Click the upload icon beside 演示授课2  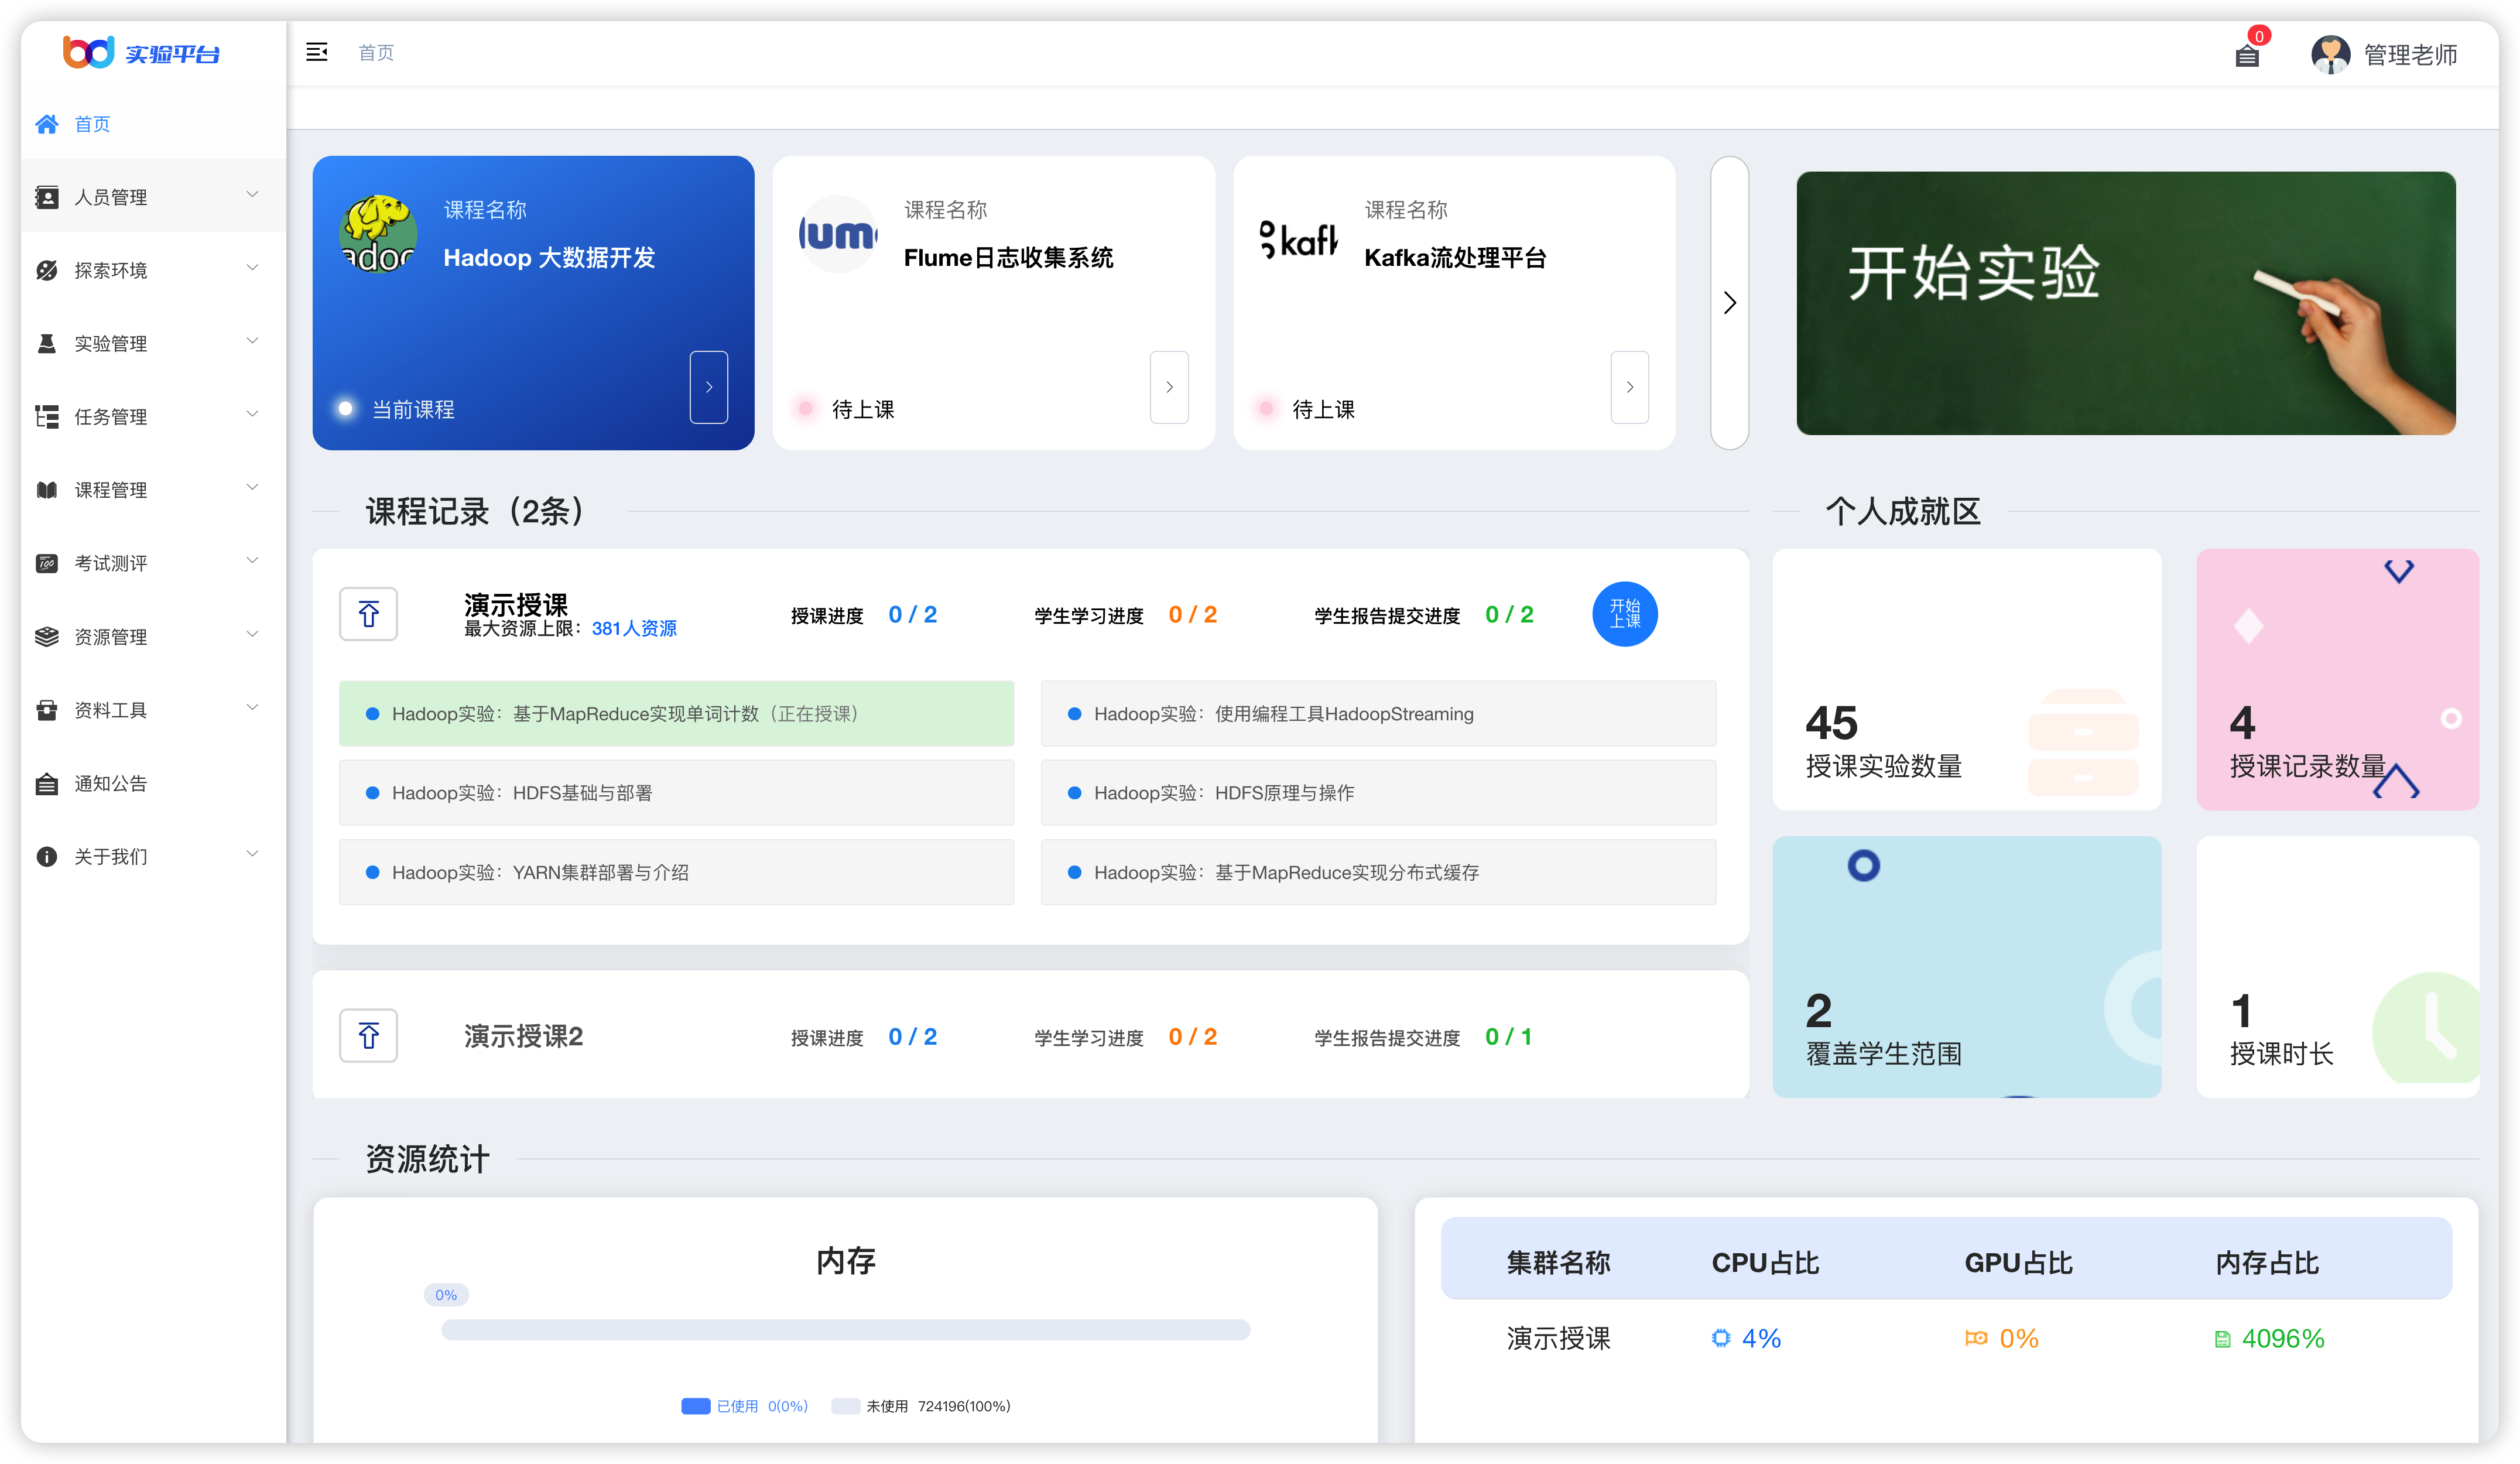(x=368, y=1035)
